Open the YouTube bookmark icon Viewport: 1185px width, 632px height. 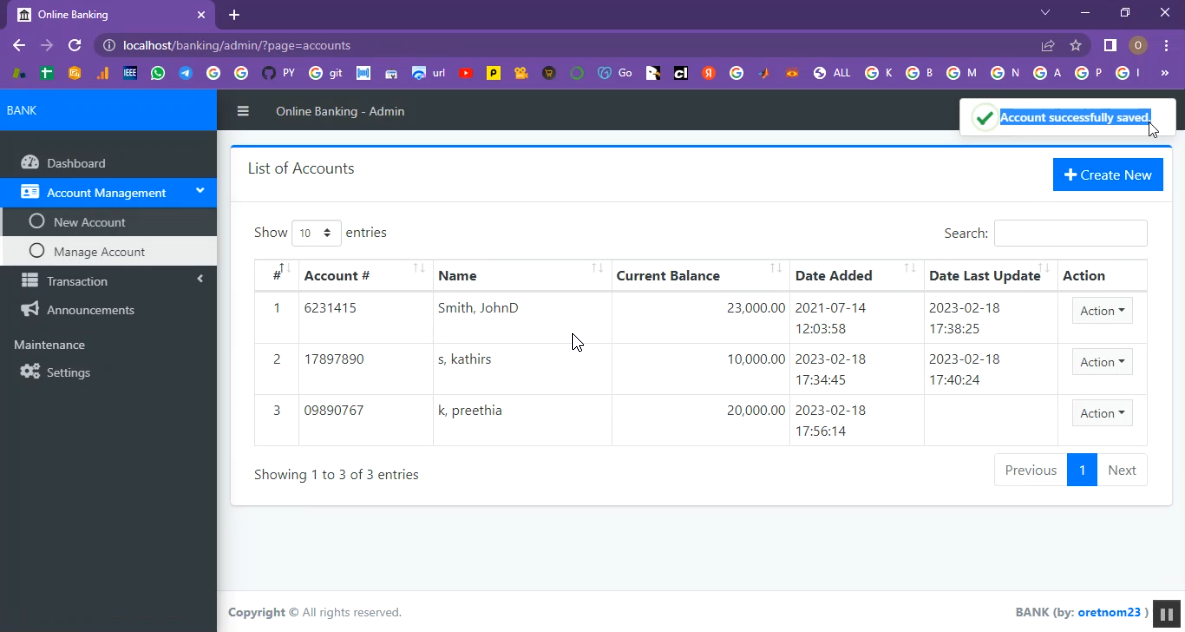466,73
